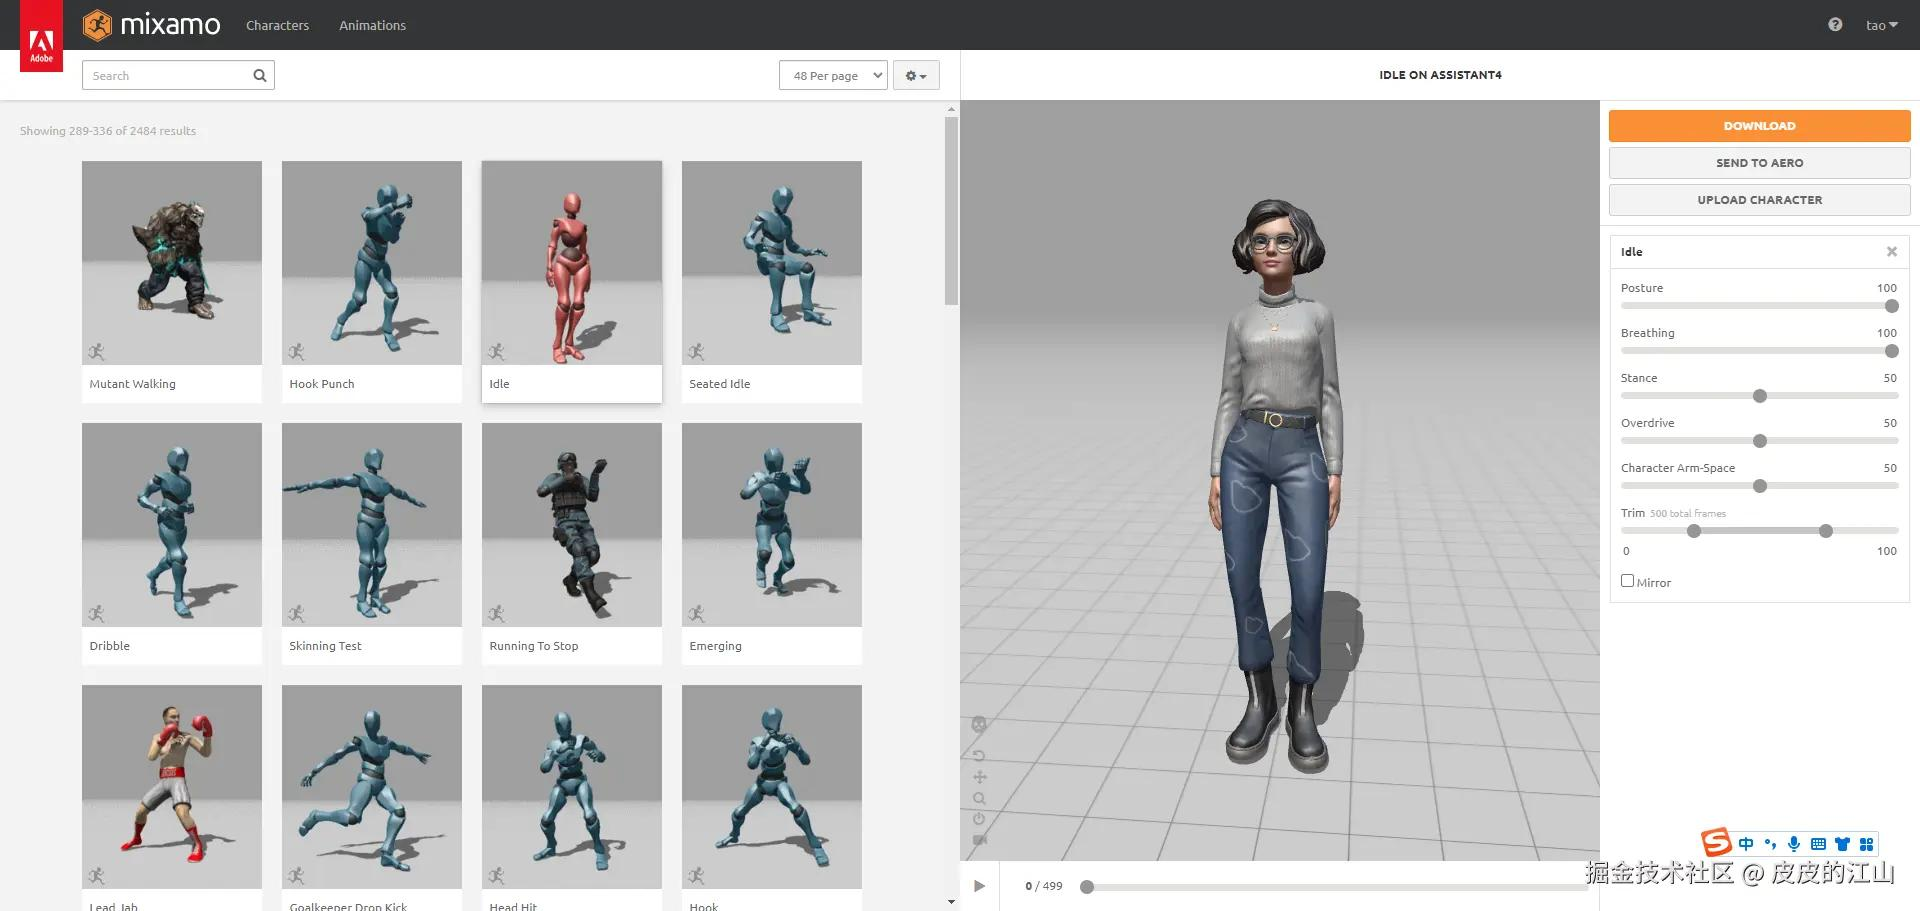Click the "Mutant Walking" label
Image resolution: width=1920 pixels, height=911 pixels.
pyautogui.click(x=132, y=384)
